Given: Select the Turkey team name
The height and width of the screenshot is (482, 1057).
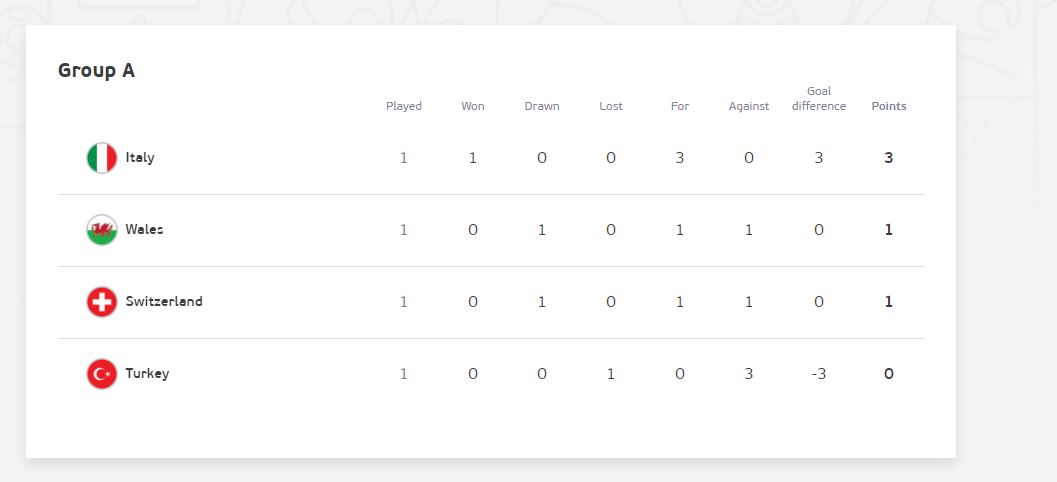Looking at the screenshot, I should (x=147, y=374).
